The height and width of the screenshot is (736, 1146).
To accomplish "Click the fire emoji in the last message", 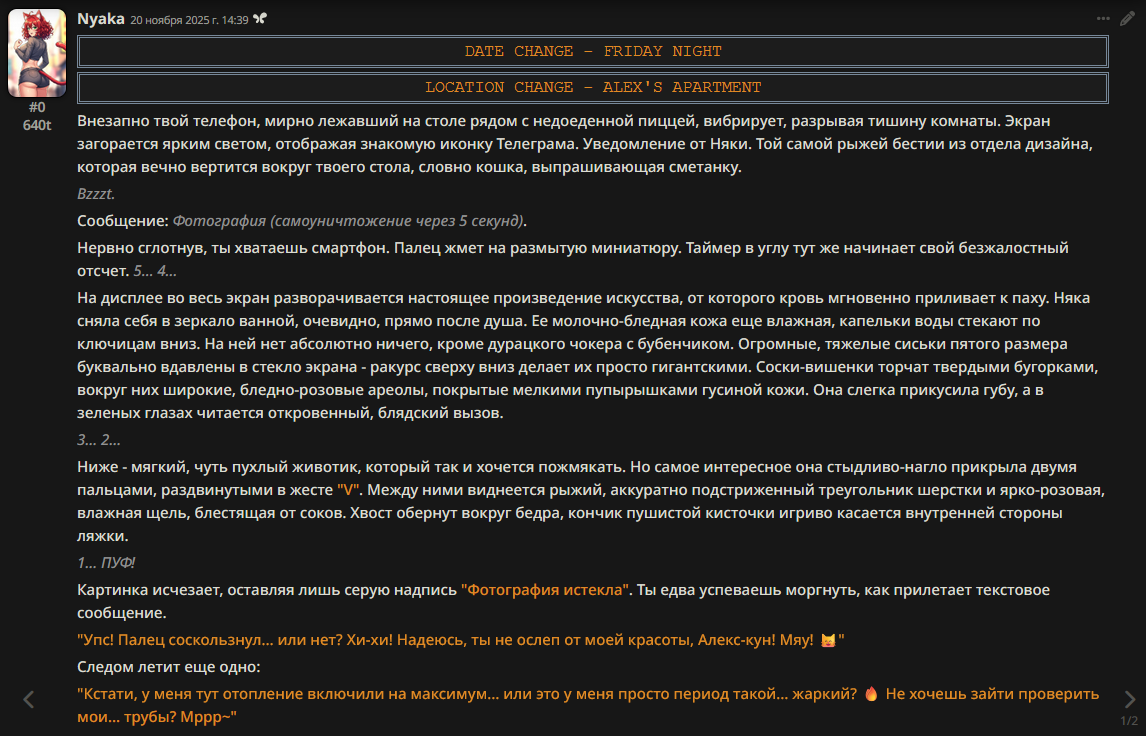I will (870, 693).
